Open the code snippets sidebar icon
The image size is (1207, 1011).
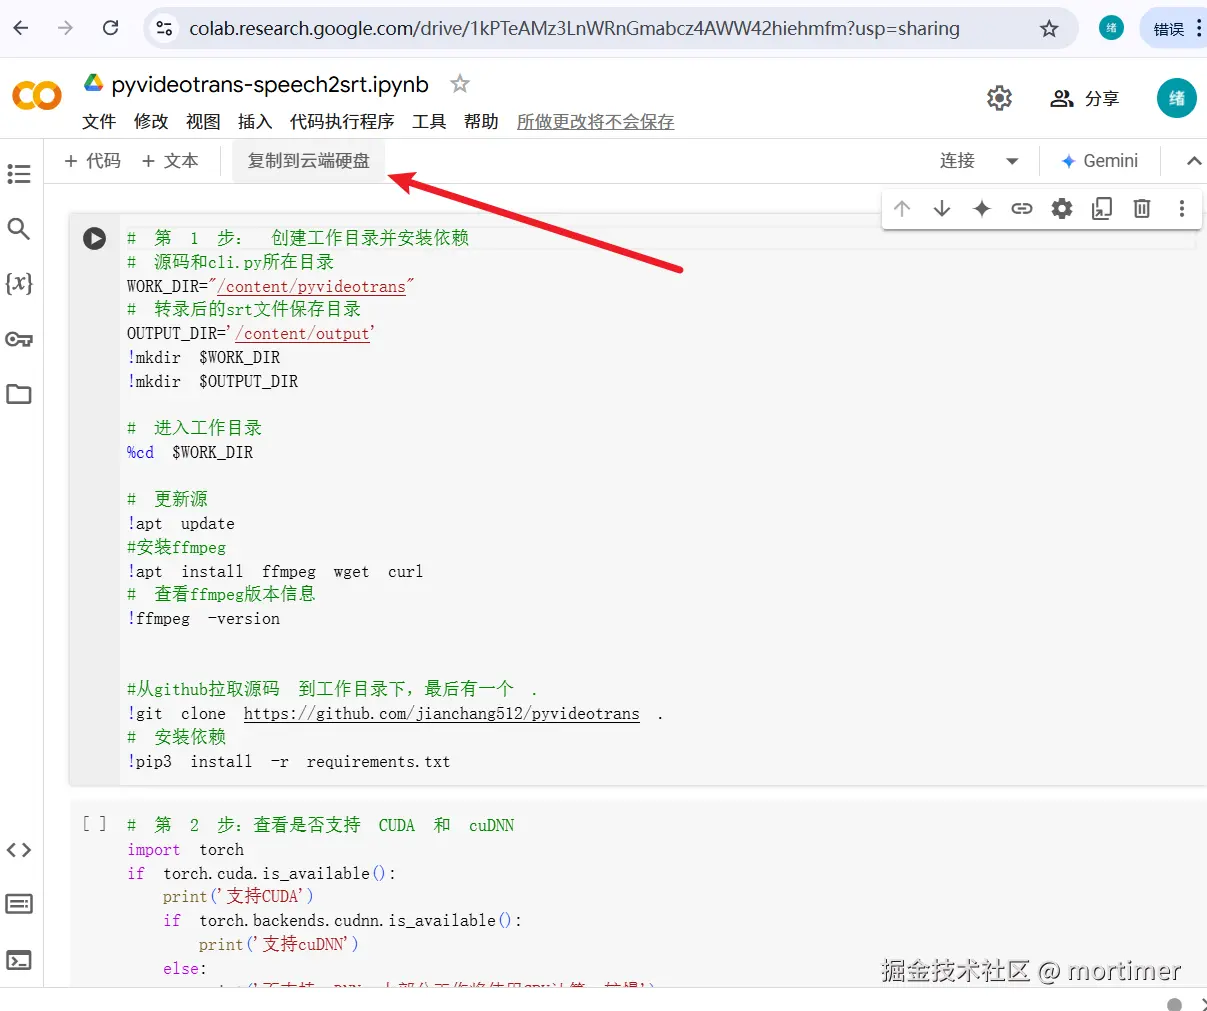coord(19,850)
